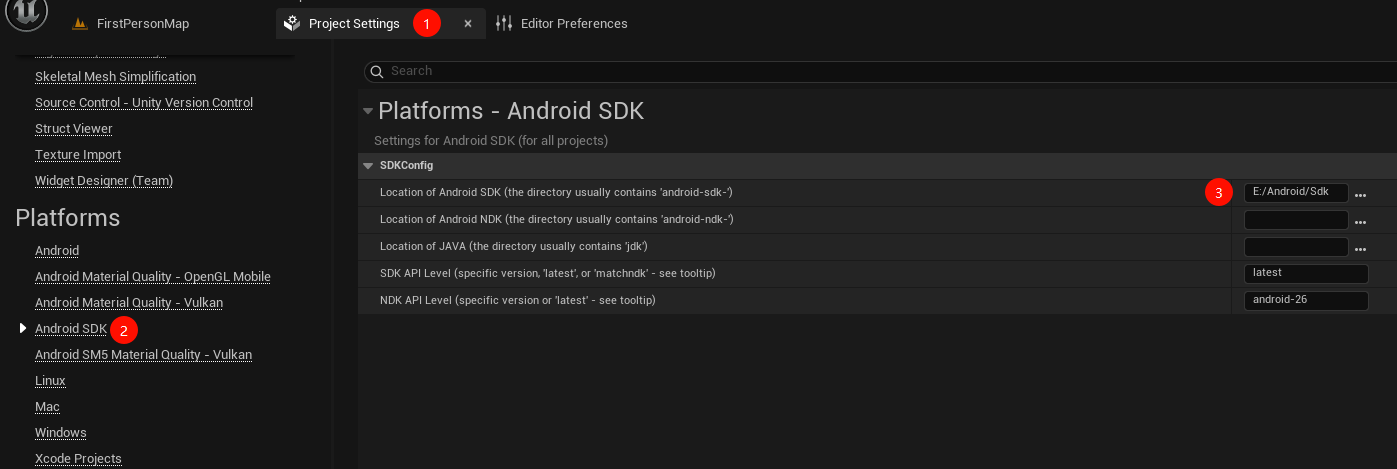Open Source Control - Unity Version Control
The width and height of the screenshot is (1397, 469).
point(144,103)
